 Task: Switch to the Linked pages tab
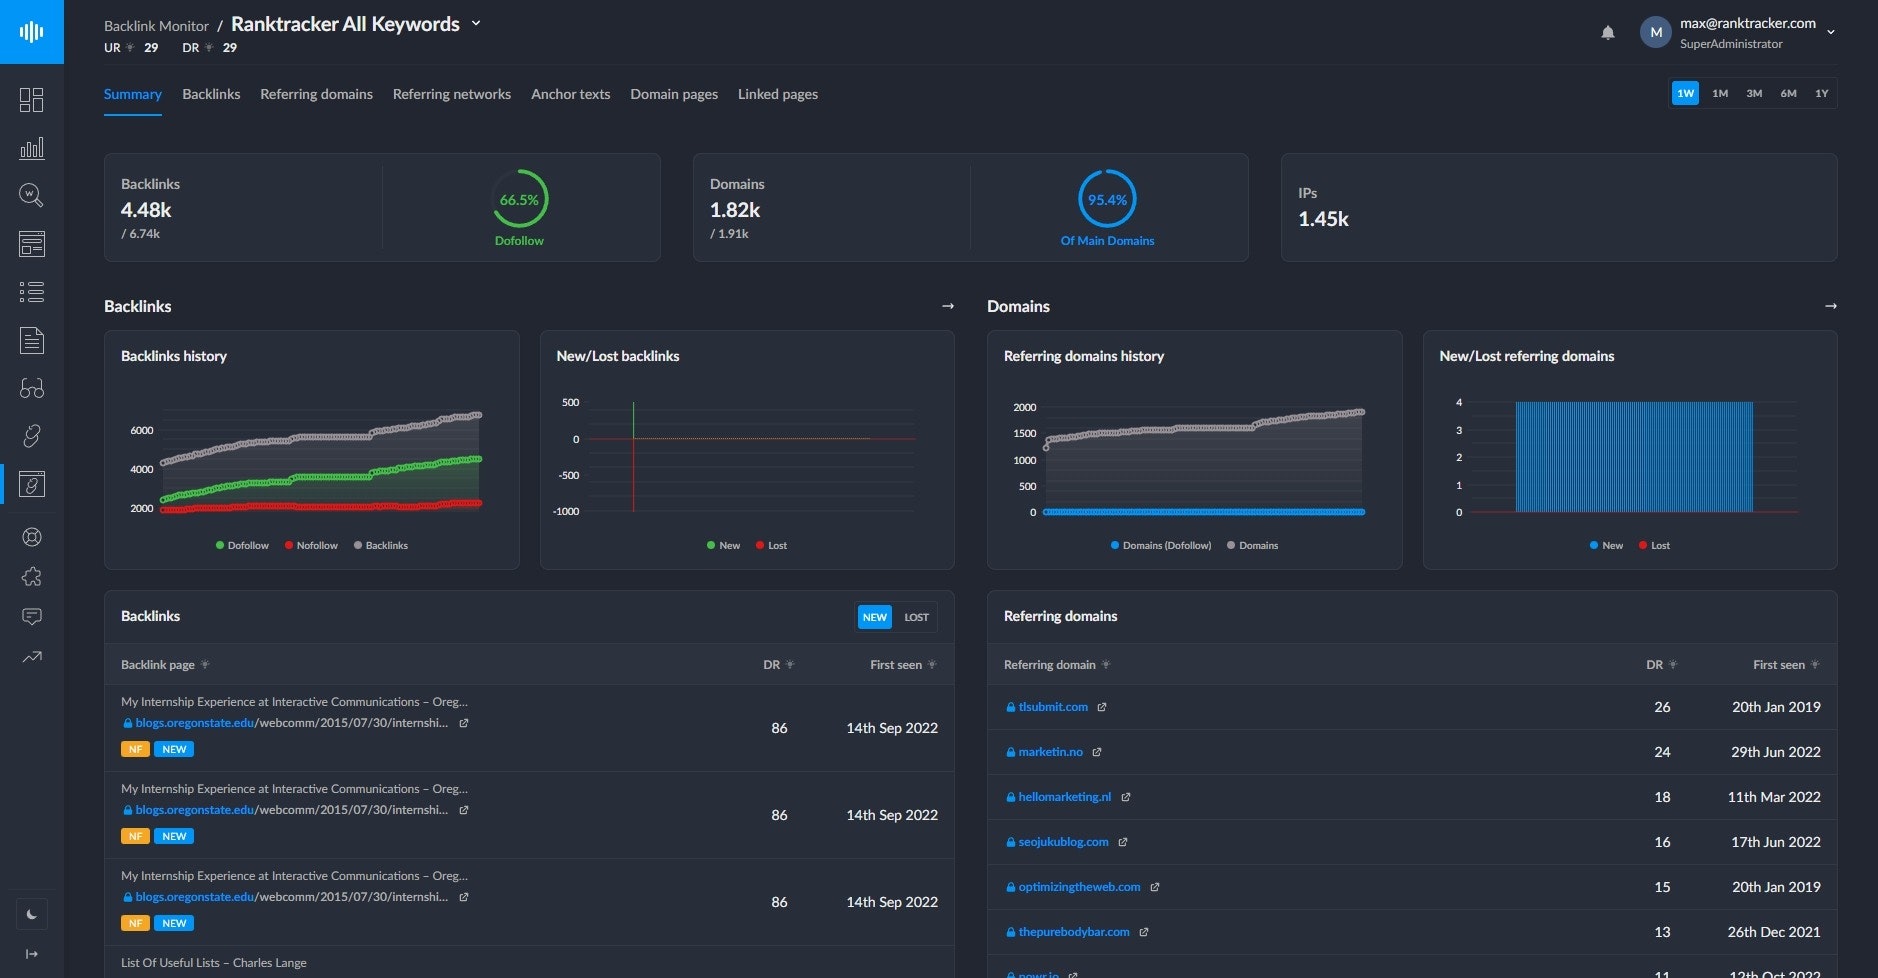778,94
